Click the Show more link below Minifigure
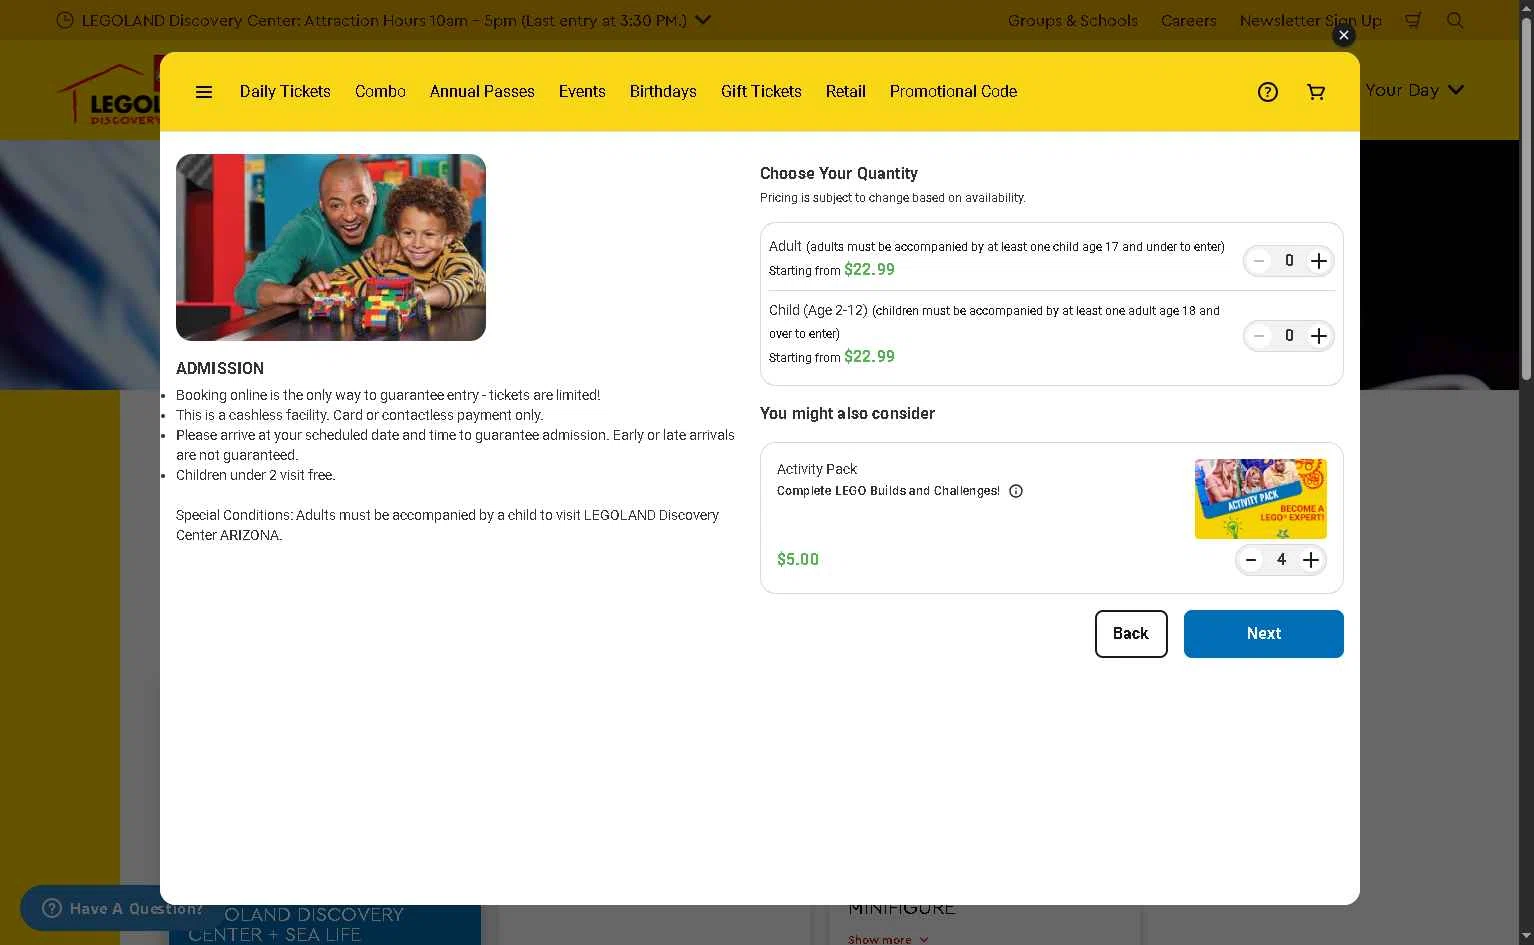The width and height of the screenshot is (1534, 945). (x=888, y=940)
